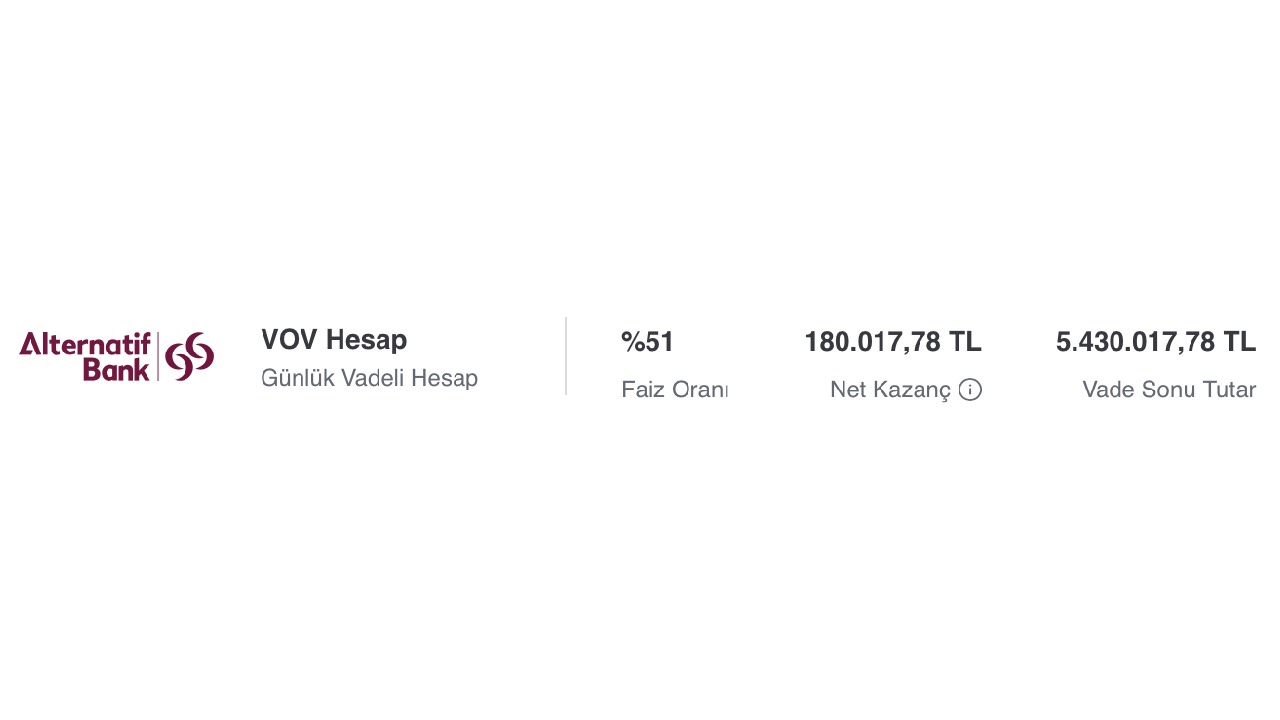The image size is (1280, 720).
Task: Select the word "Bank" in the logo
Action: coord(116,370)
